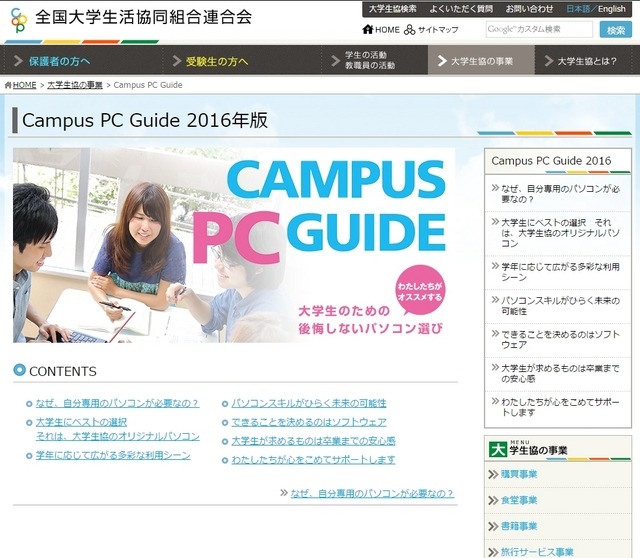Click the co-op logo in the header
The height and width of the screenshot is (558, 640).
19,20
